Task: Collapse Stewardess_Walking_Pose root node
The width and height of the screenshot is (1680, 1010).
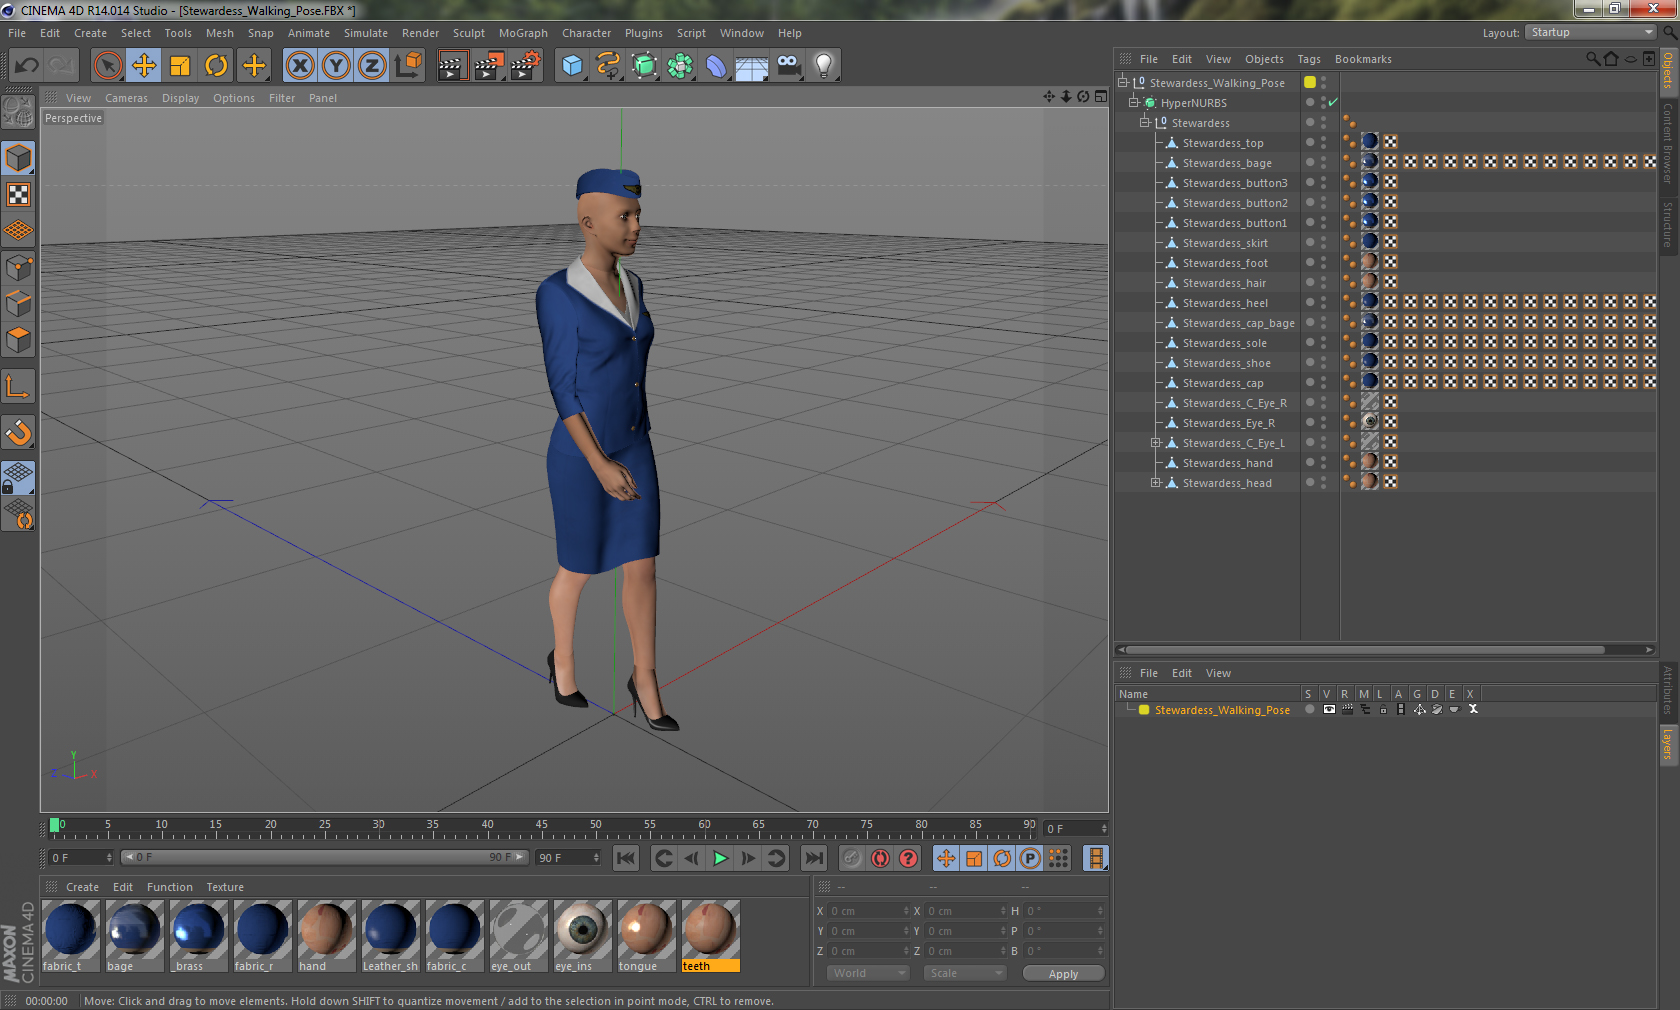Action: click(x=1123, y=82)
